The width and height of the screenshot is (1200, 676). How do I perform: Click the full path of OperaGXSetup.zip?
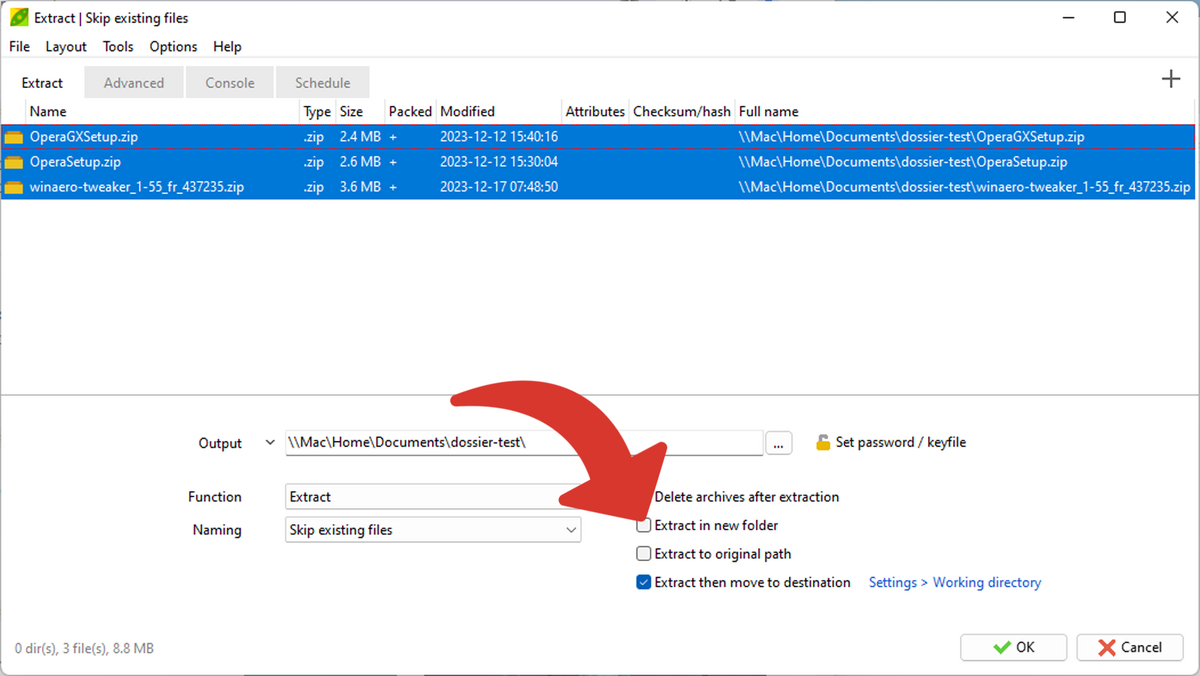click(912, 137)
